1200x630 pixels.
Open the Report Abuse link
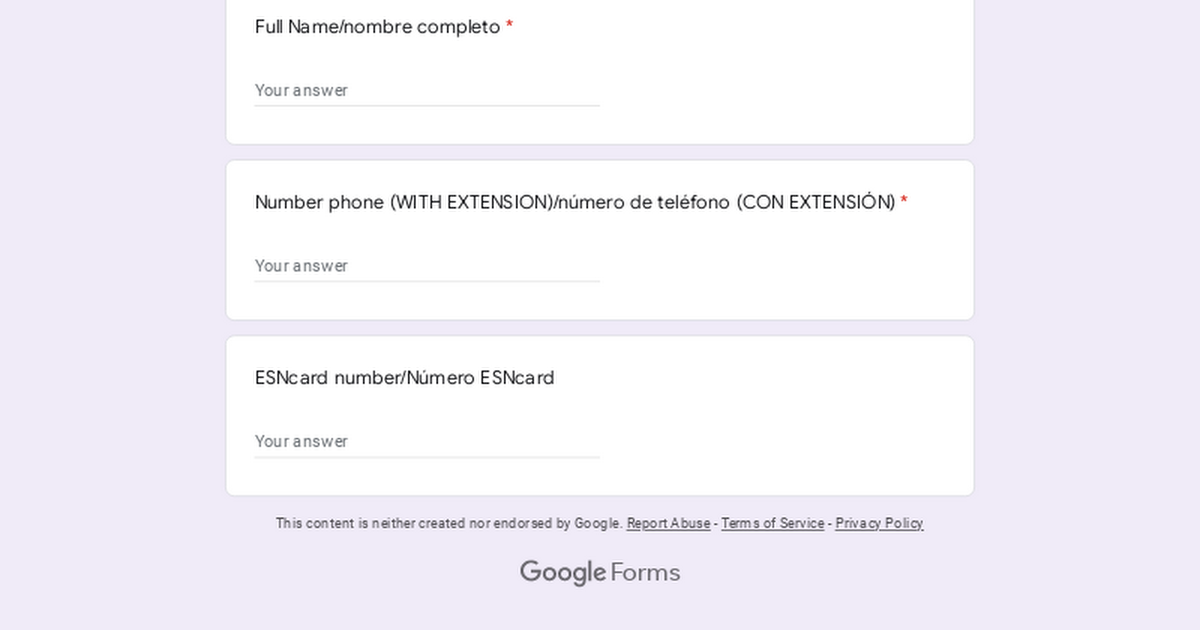668,524
